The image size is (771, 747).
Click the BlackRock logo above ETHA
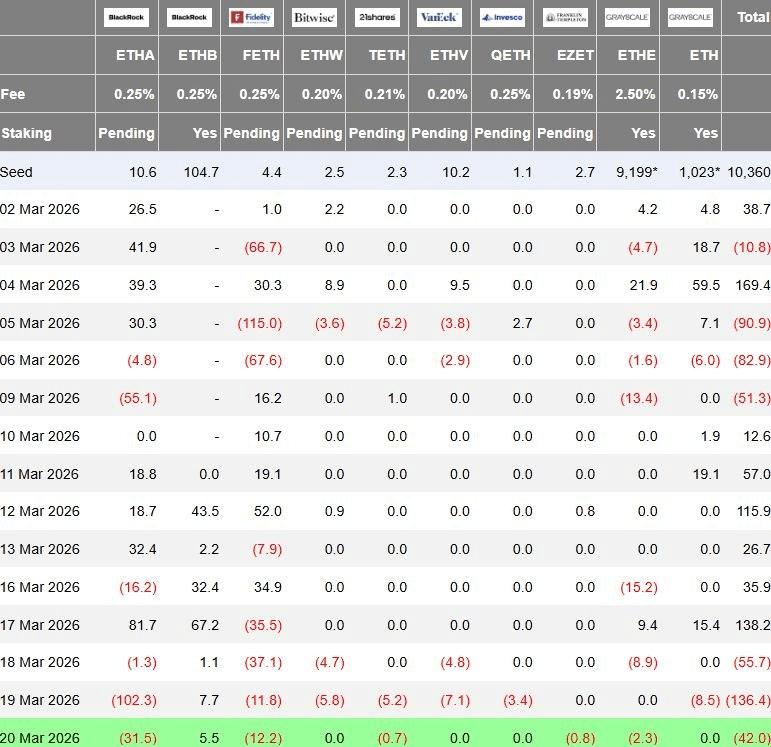tap(127, 17)
